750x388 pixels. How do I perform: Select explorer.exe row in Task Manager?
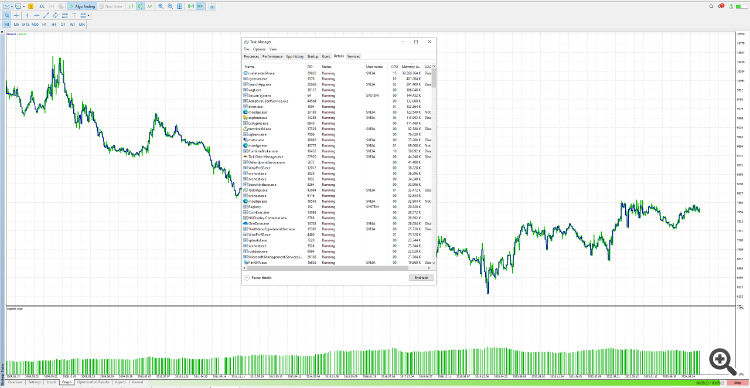(337, 118)
